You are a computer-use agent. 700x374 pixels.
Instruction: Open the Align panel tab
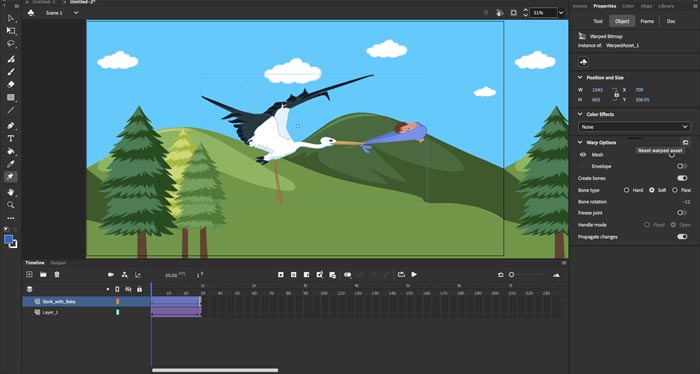(x=646, y=6)
